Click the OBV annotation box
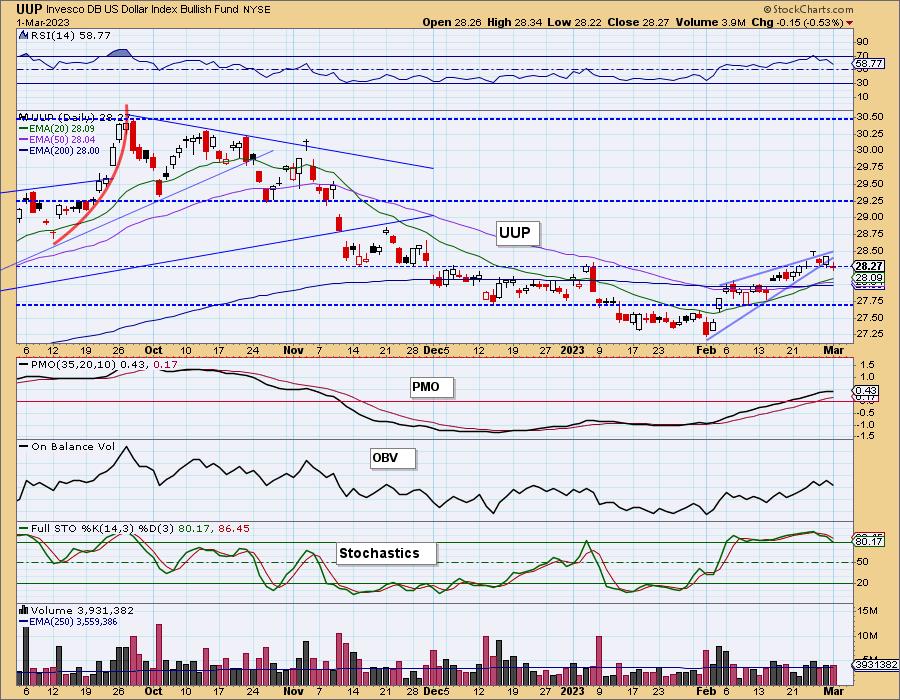Screen dimensions: 900x700 pos(393,458)
